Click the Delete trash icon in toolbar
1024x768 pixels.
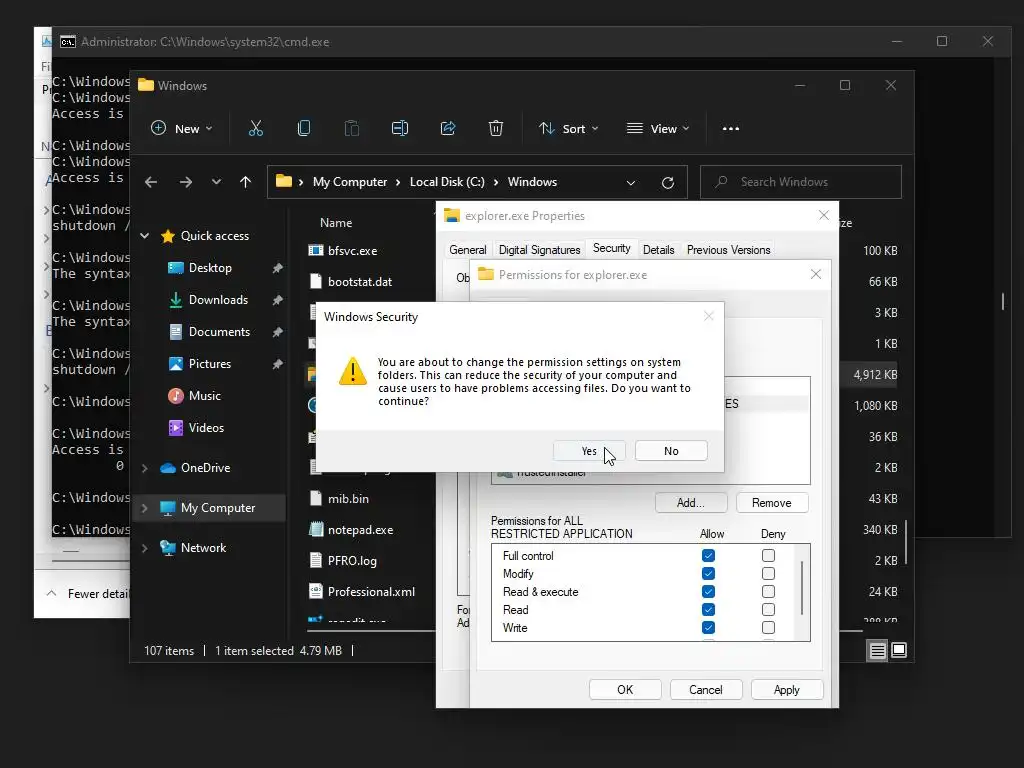(496, 129)
